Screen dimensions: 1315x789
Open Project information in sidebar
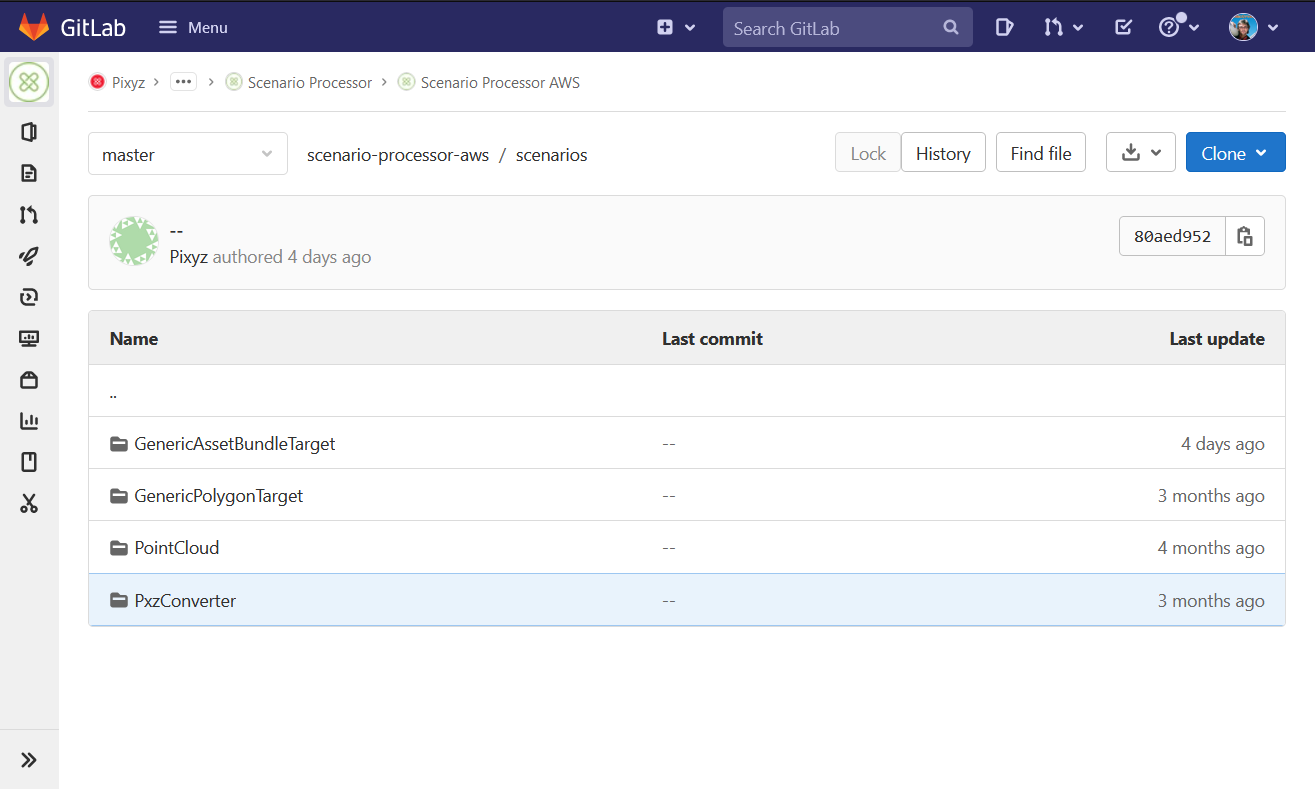[29, 132]
